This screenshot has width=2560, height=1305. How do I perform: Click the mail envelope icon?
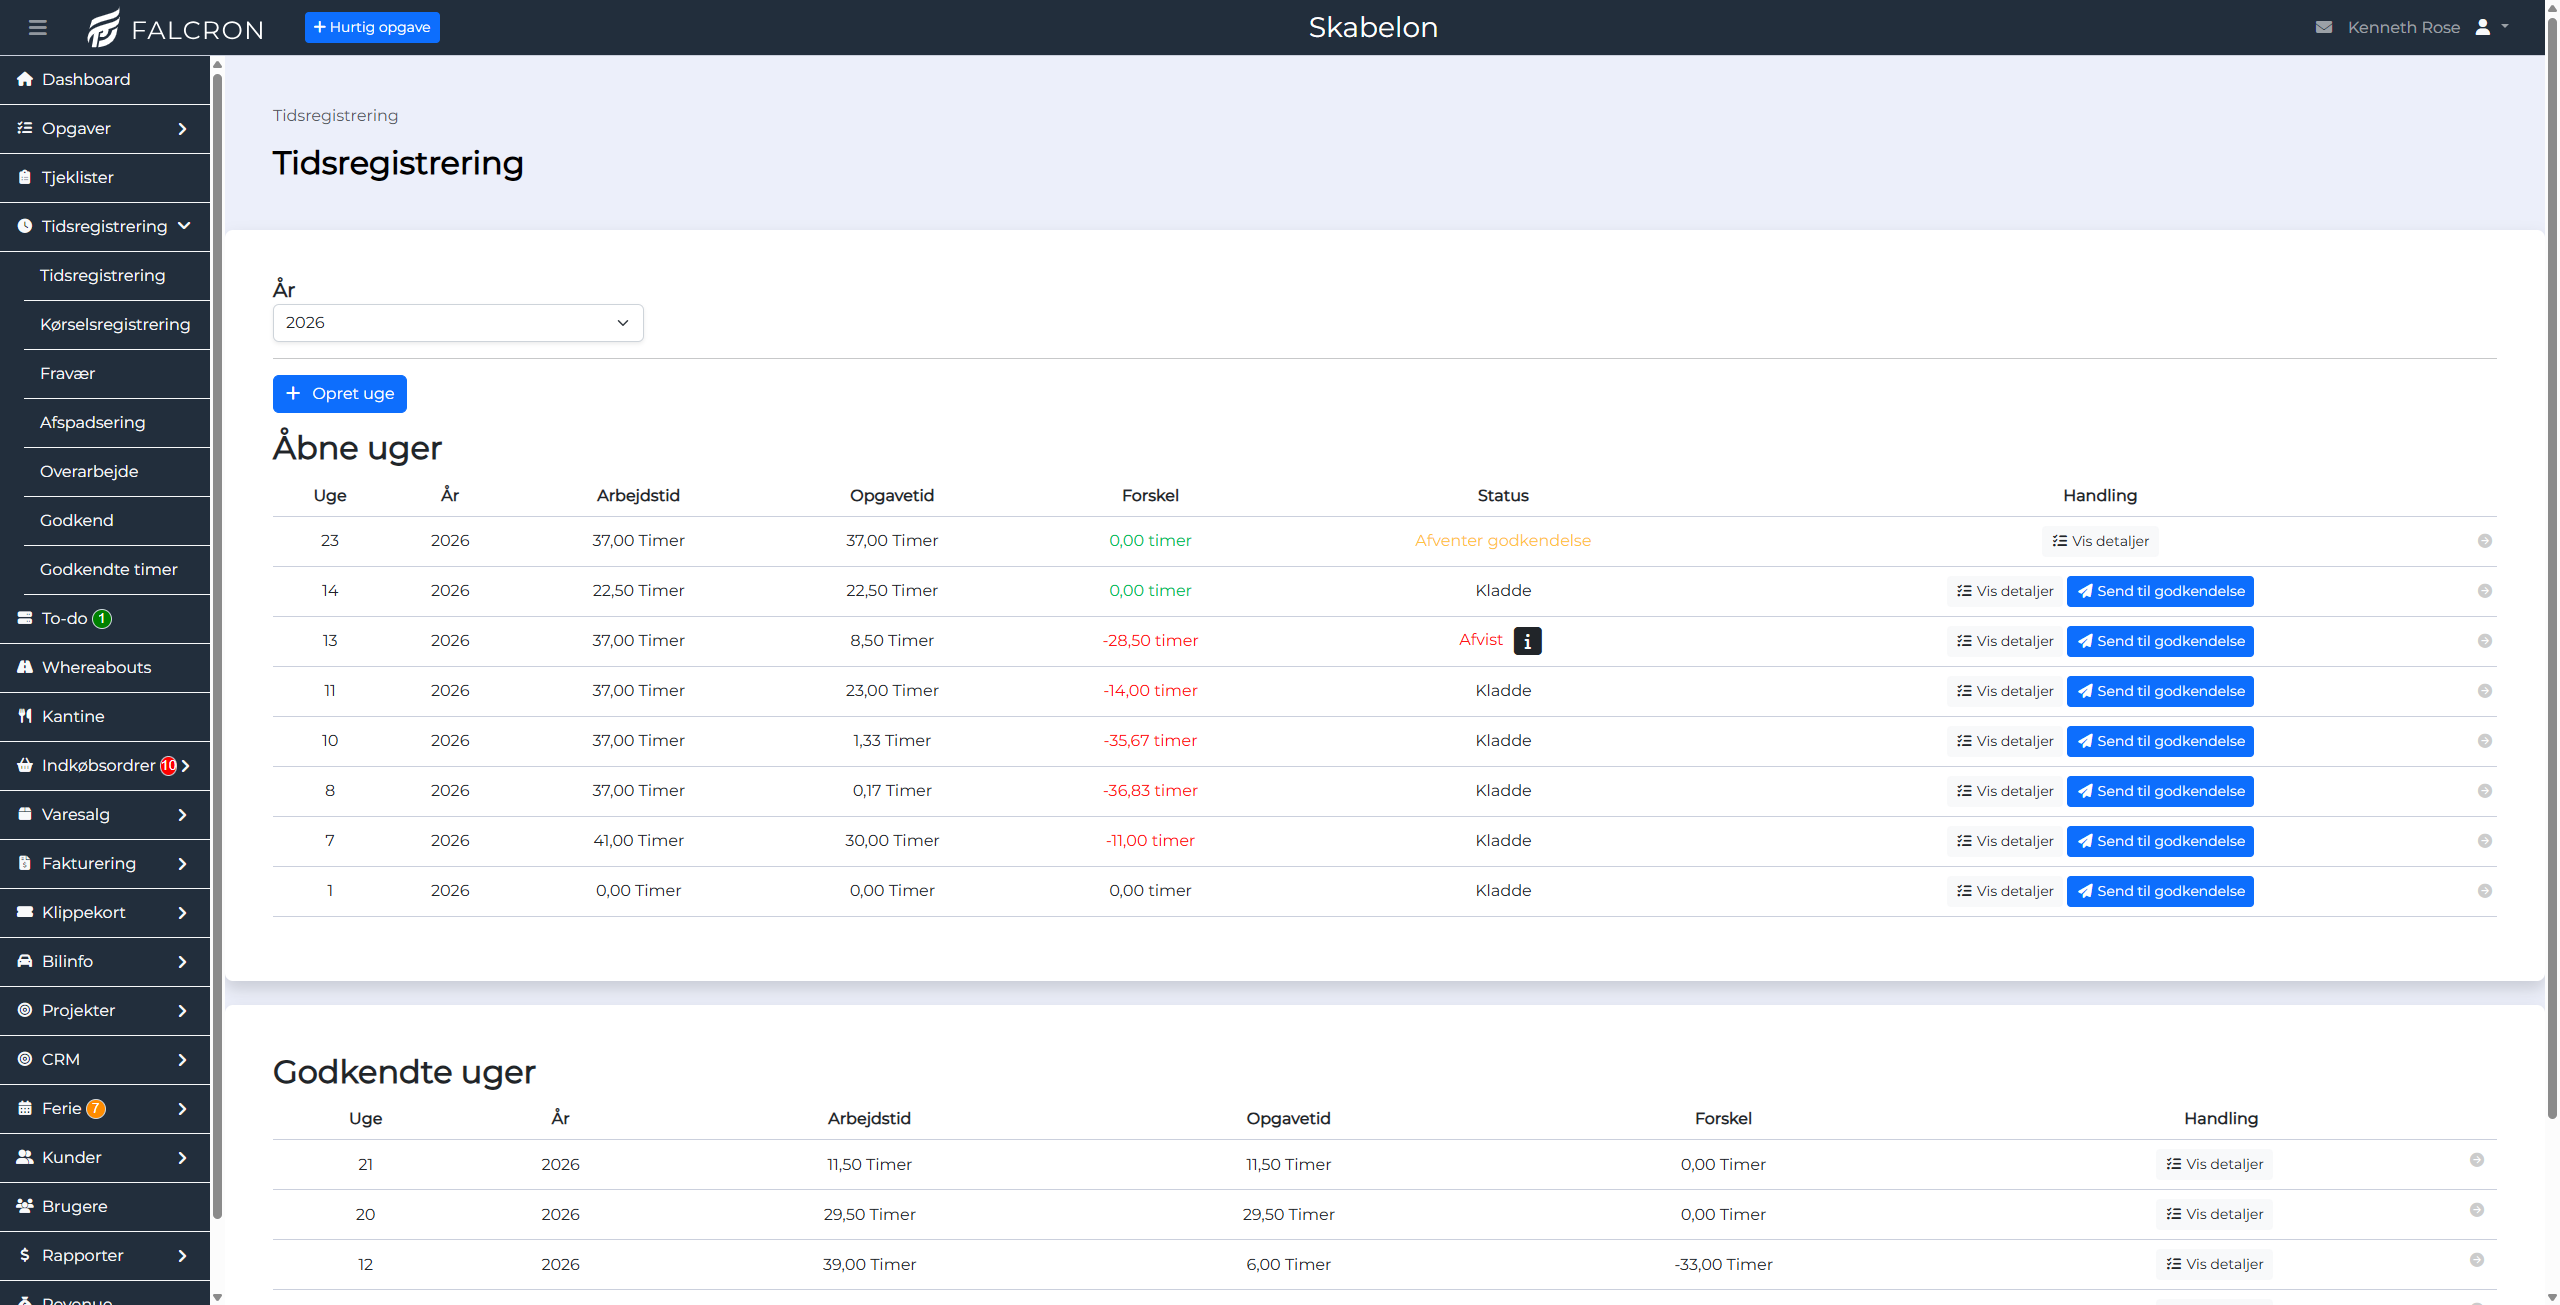pyautogui.click(x=2324, y=28)
